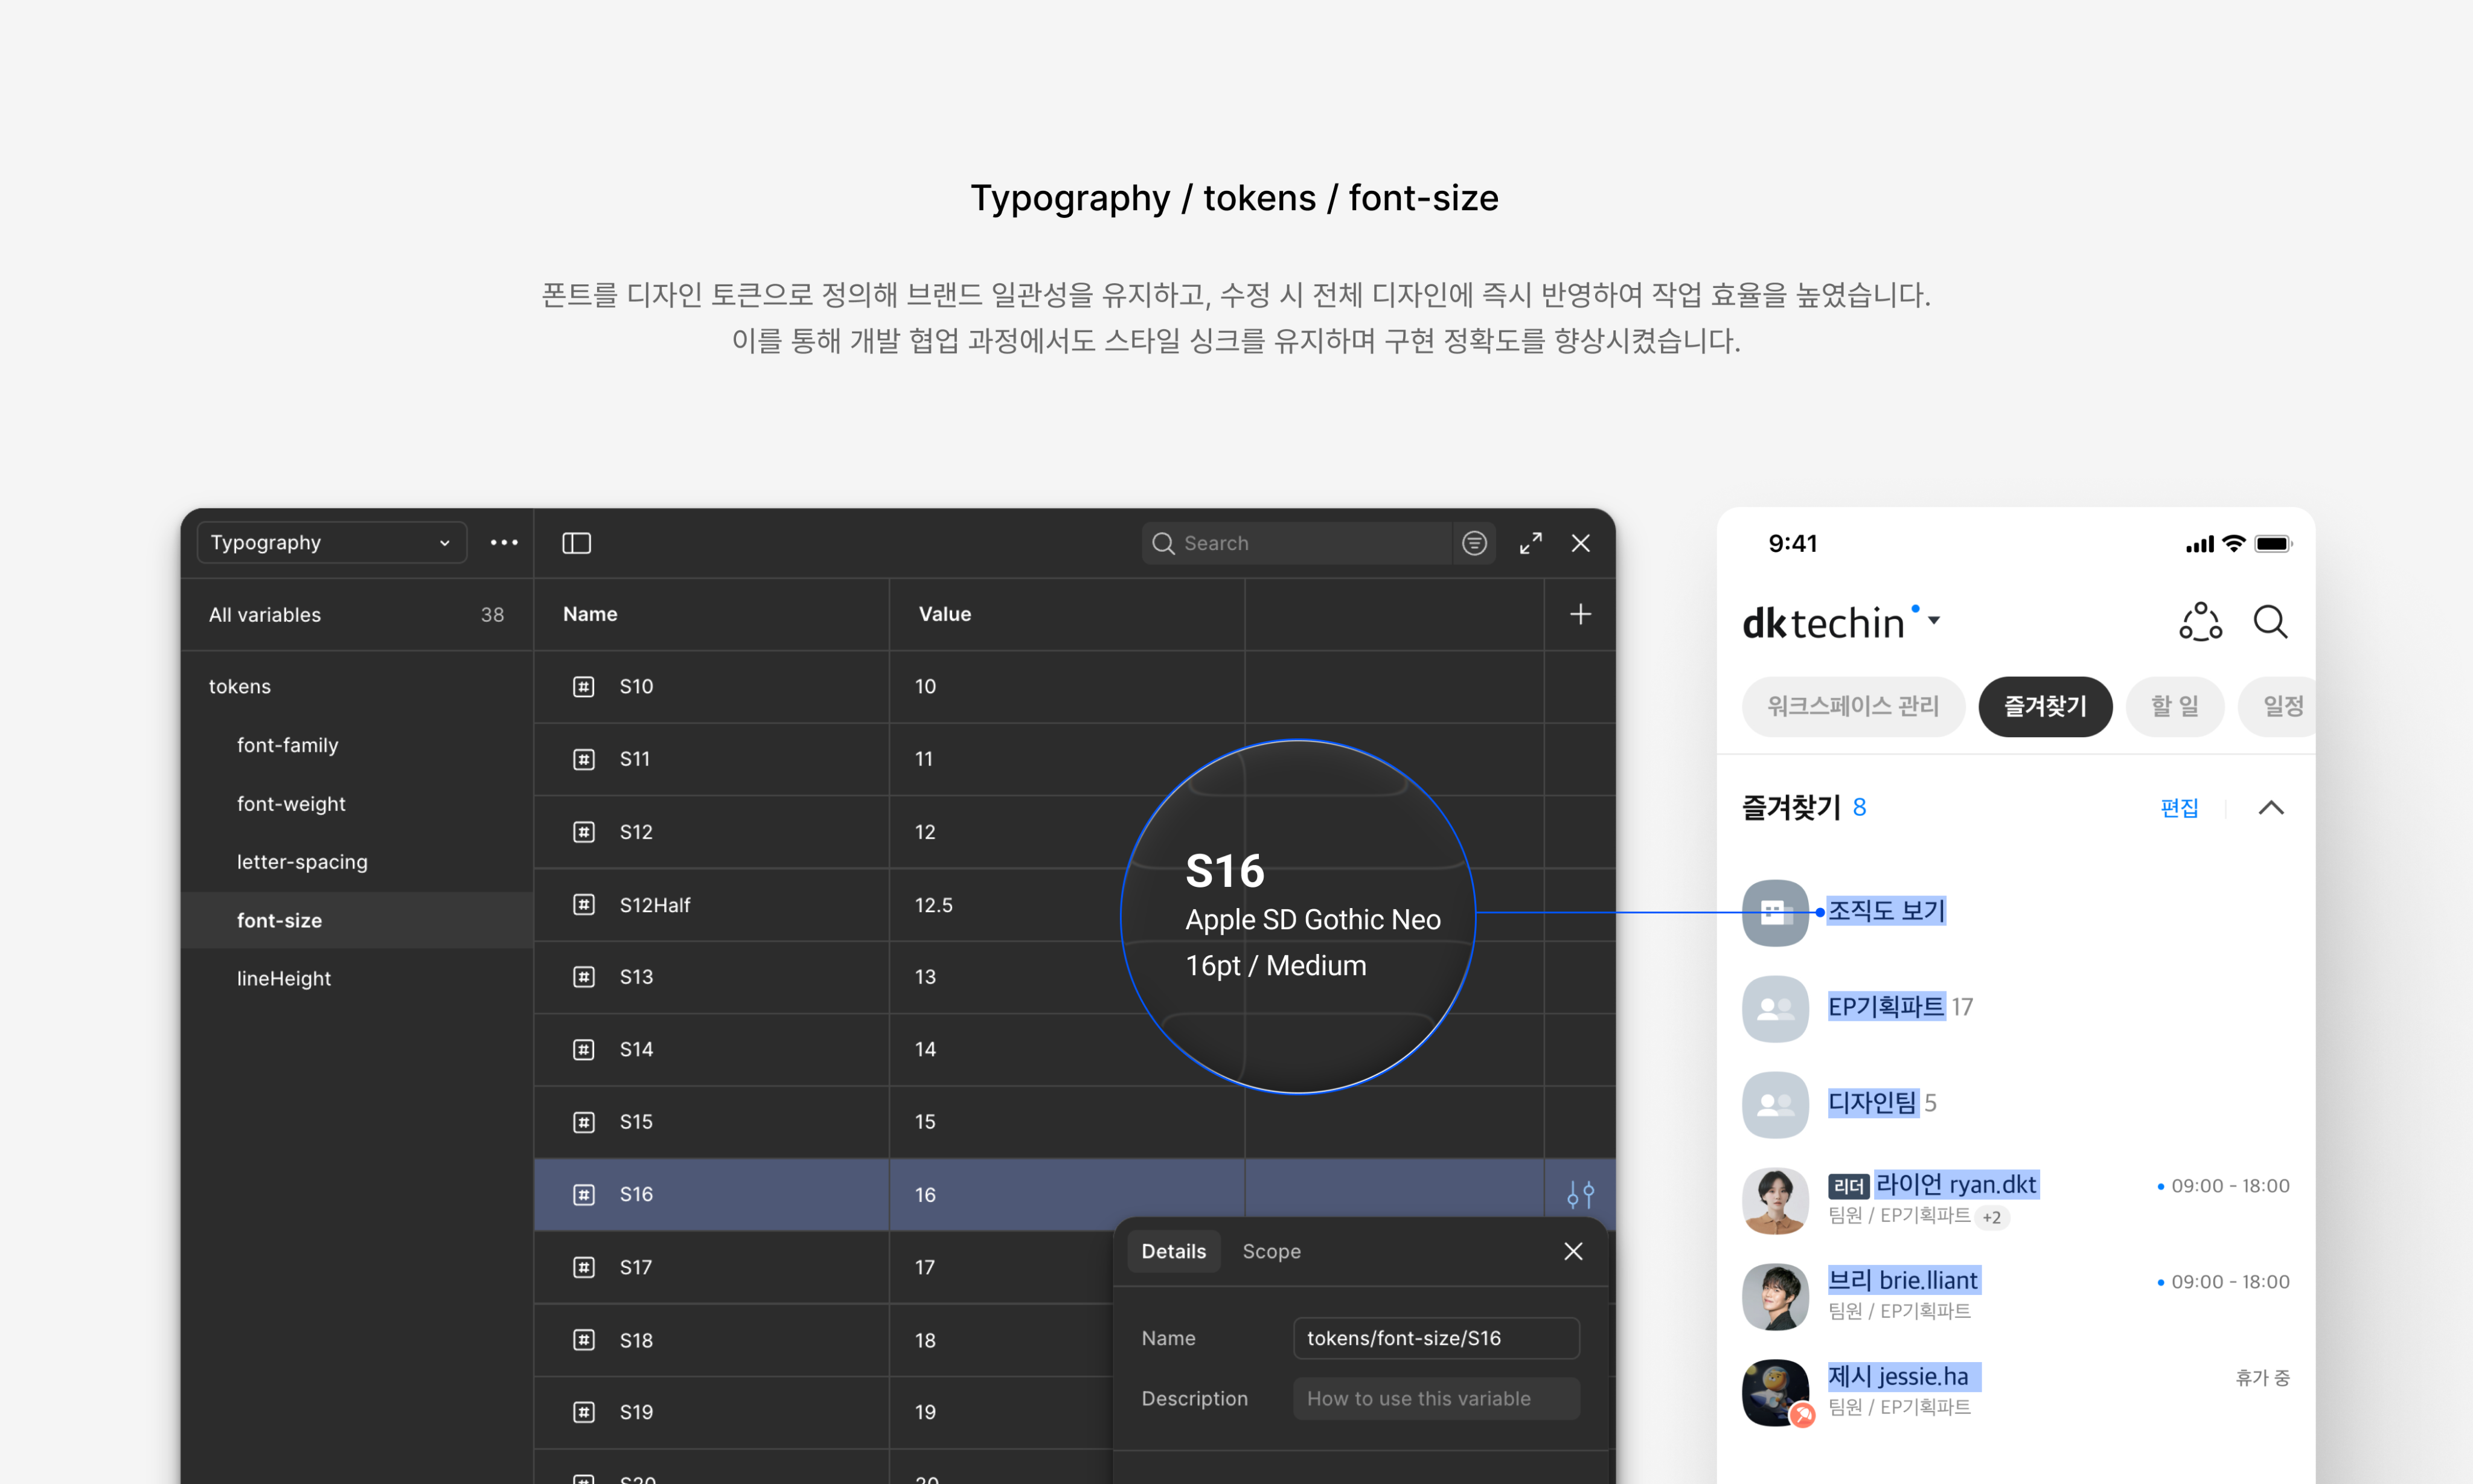Click the 편집 edit link
Image resolution: width=2473 pixels, height=1484 pixels.
(2179, 808)
